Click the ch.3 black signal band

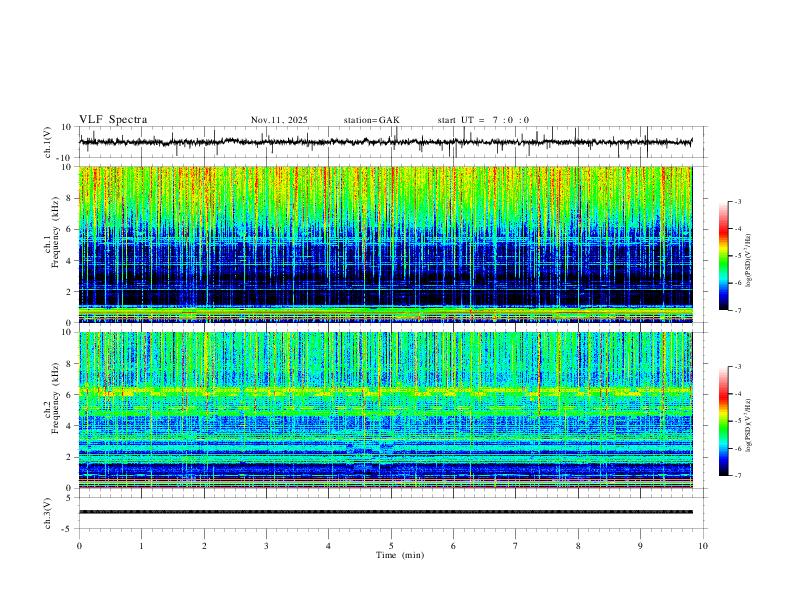coord(386,512)
